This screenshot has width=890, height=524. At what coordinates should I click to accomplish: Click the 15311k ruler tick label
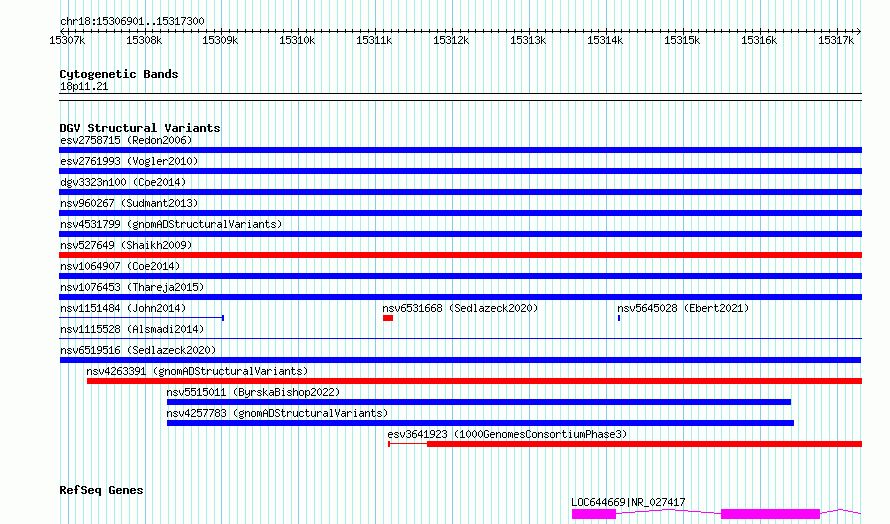(x=374, y=40)
